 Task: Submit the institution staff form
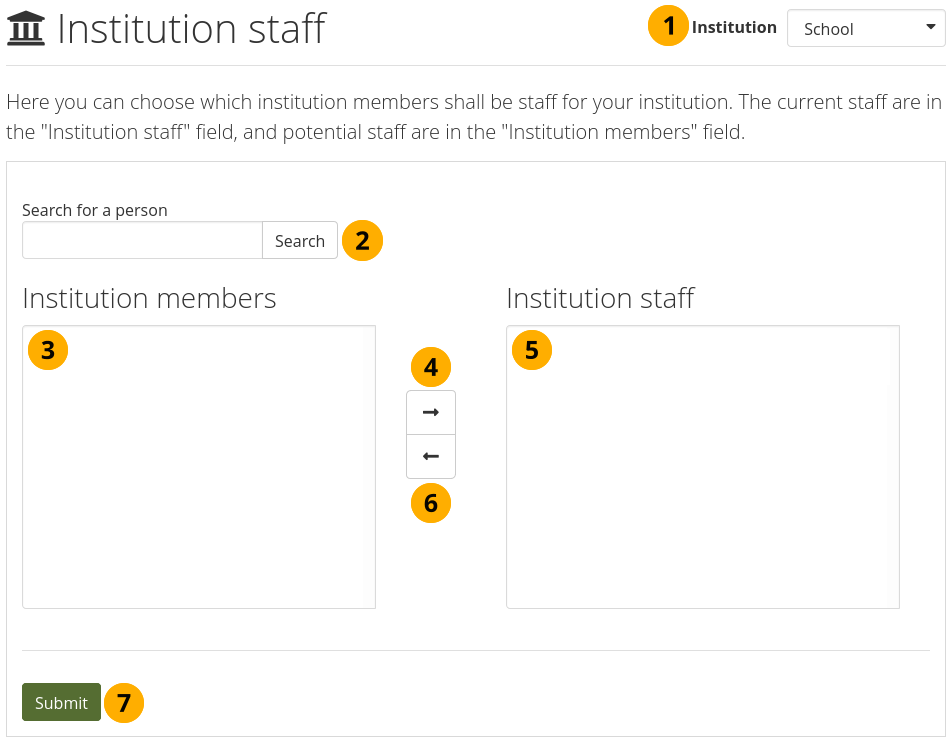(61, 703)
